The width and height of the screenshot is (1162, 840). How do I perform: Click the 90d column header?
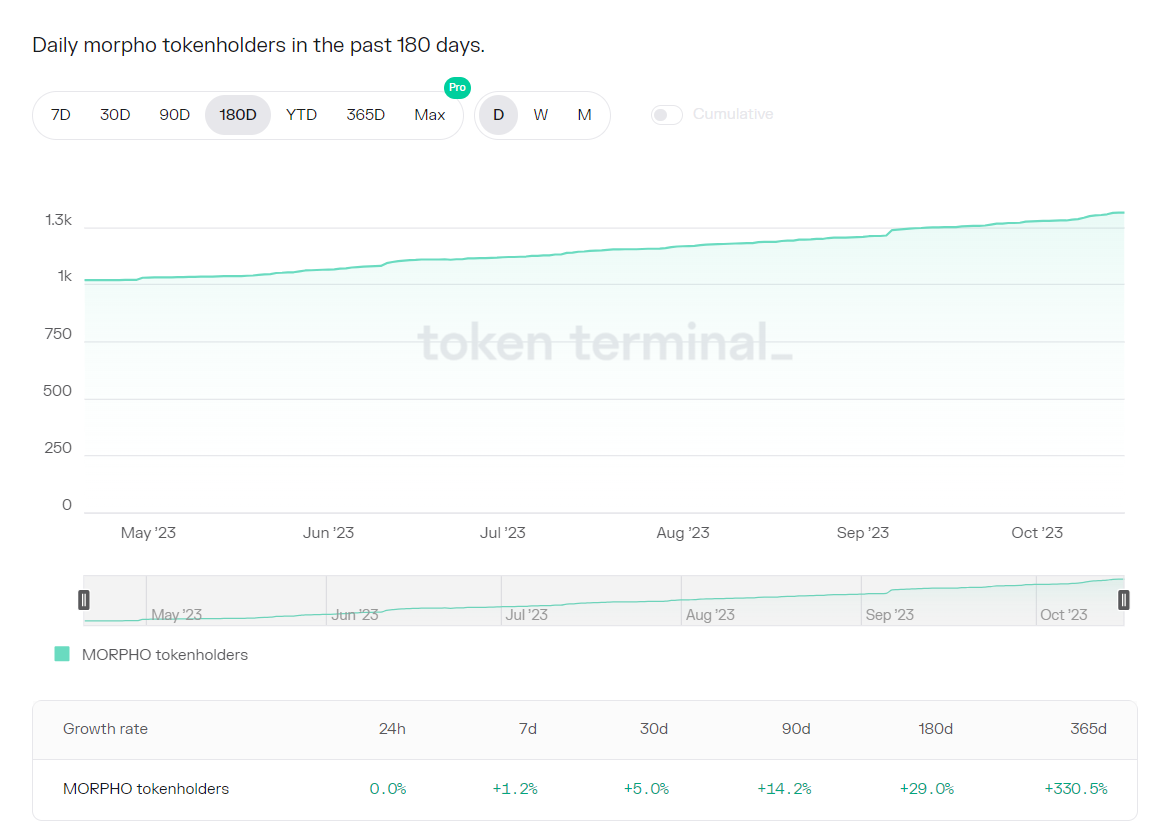tap(796, 729)
